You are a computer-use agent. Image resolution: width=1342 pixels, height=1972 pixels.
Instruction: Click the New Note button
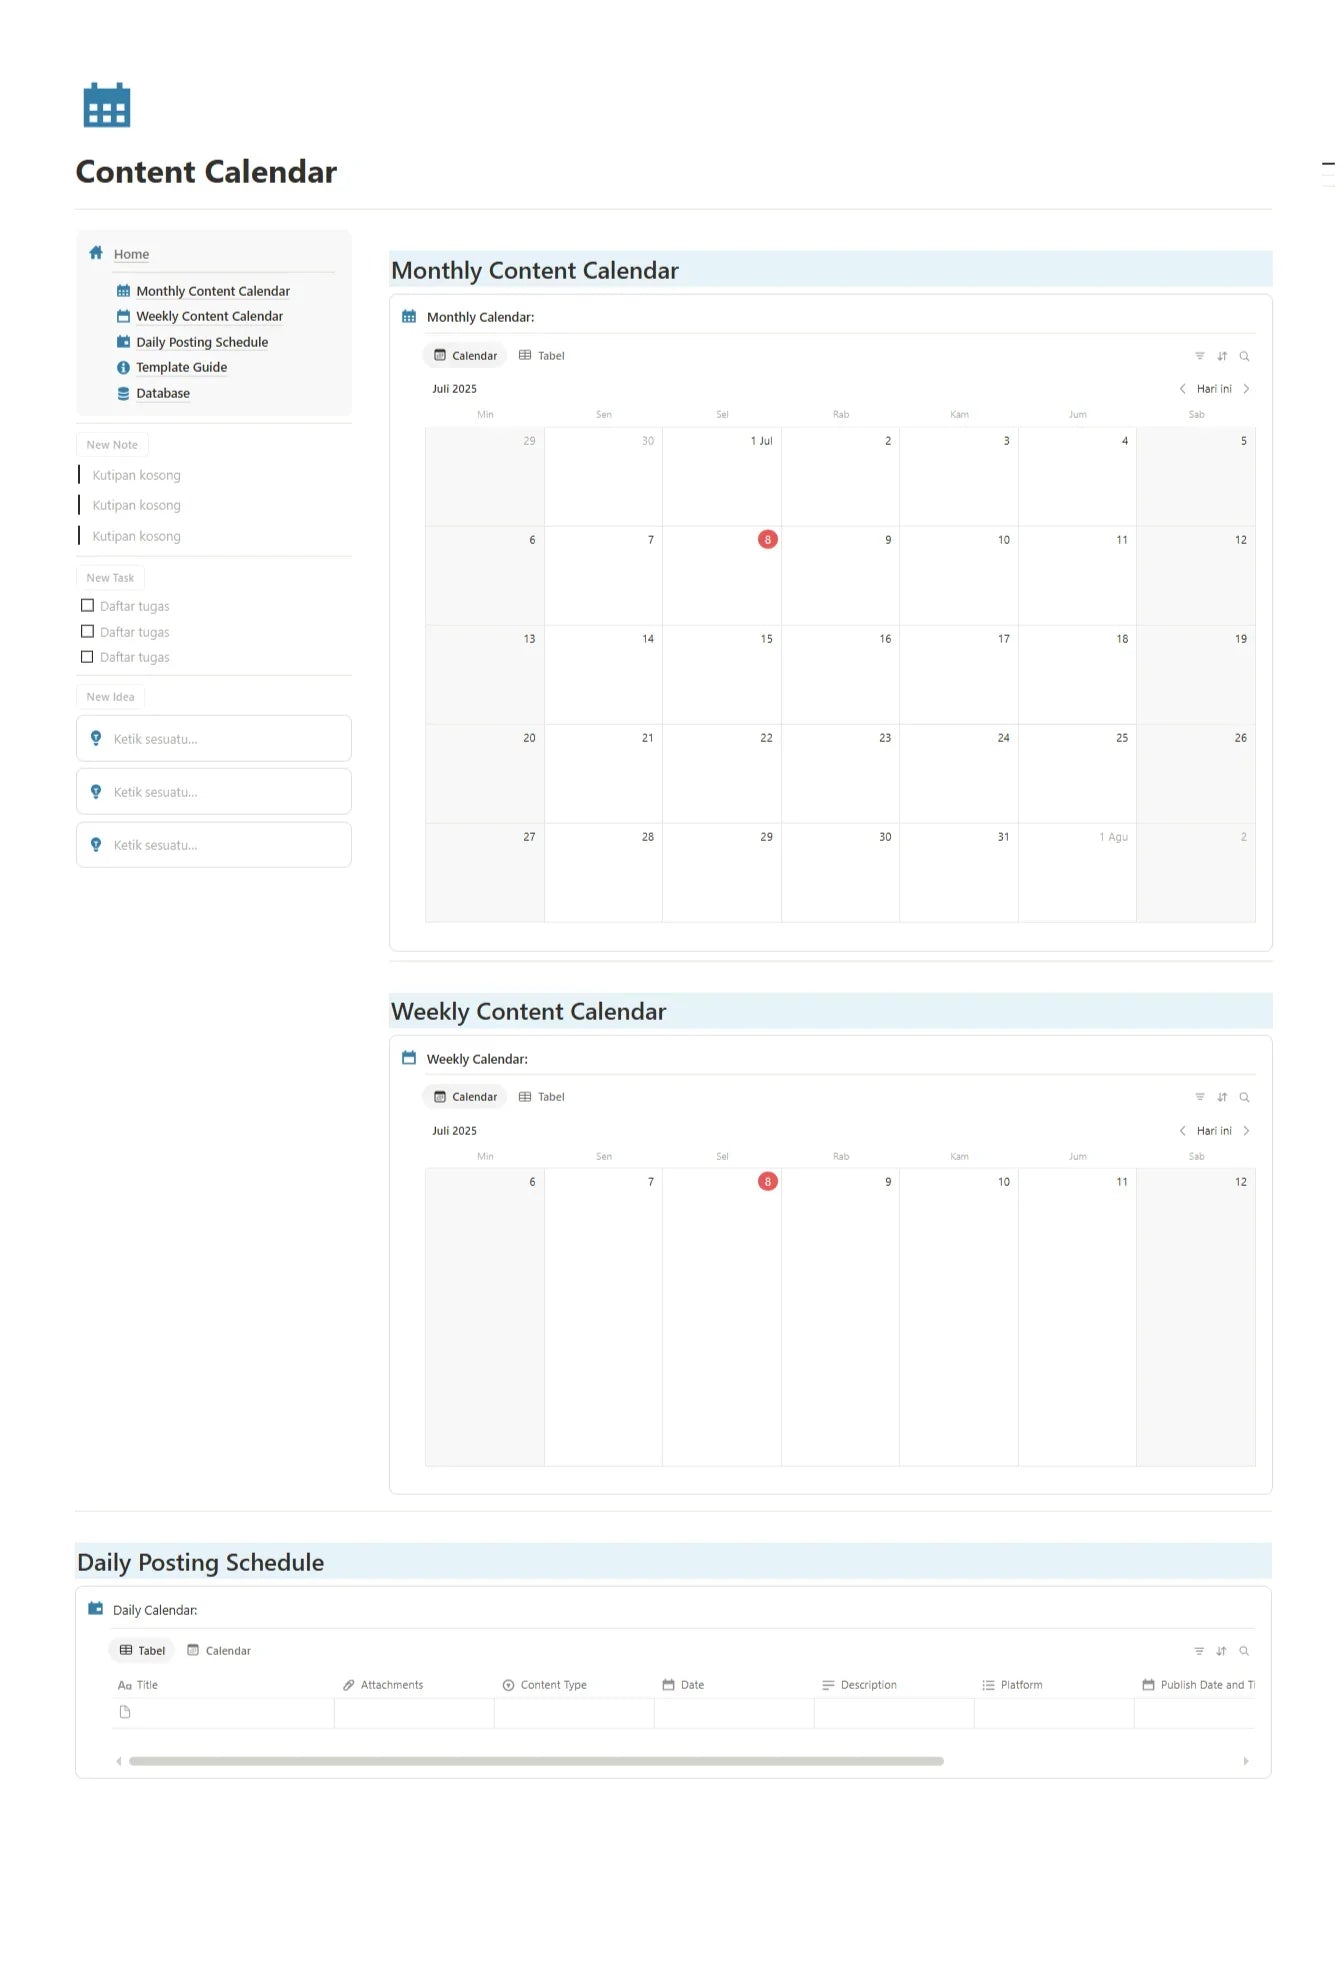pyautogui.click(x=112, y=445)
